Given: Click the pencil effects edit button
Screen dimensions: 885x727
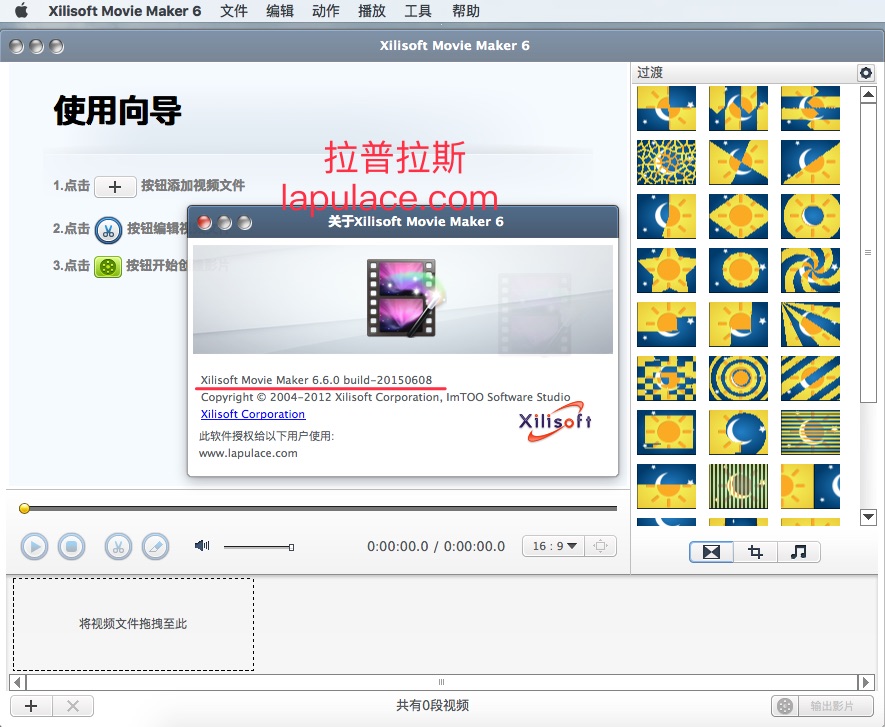Looking at the screenshot, I should pyautogui.click(x=155, y=546).
